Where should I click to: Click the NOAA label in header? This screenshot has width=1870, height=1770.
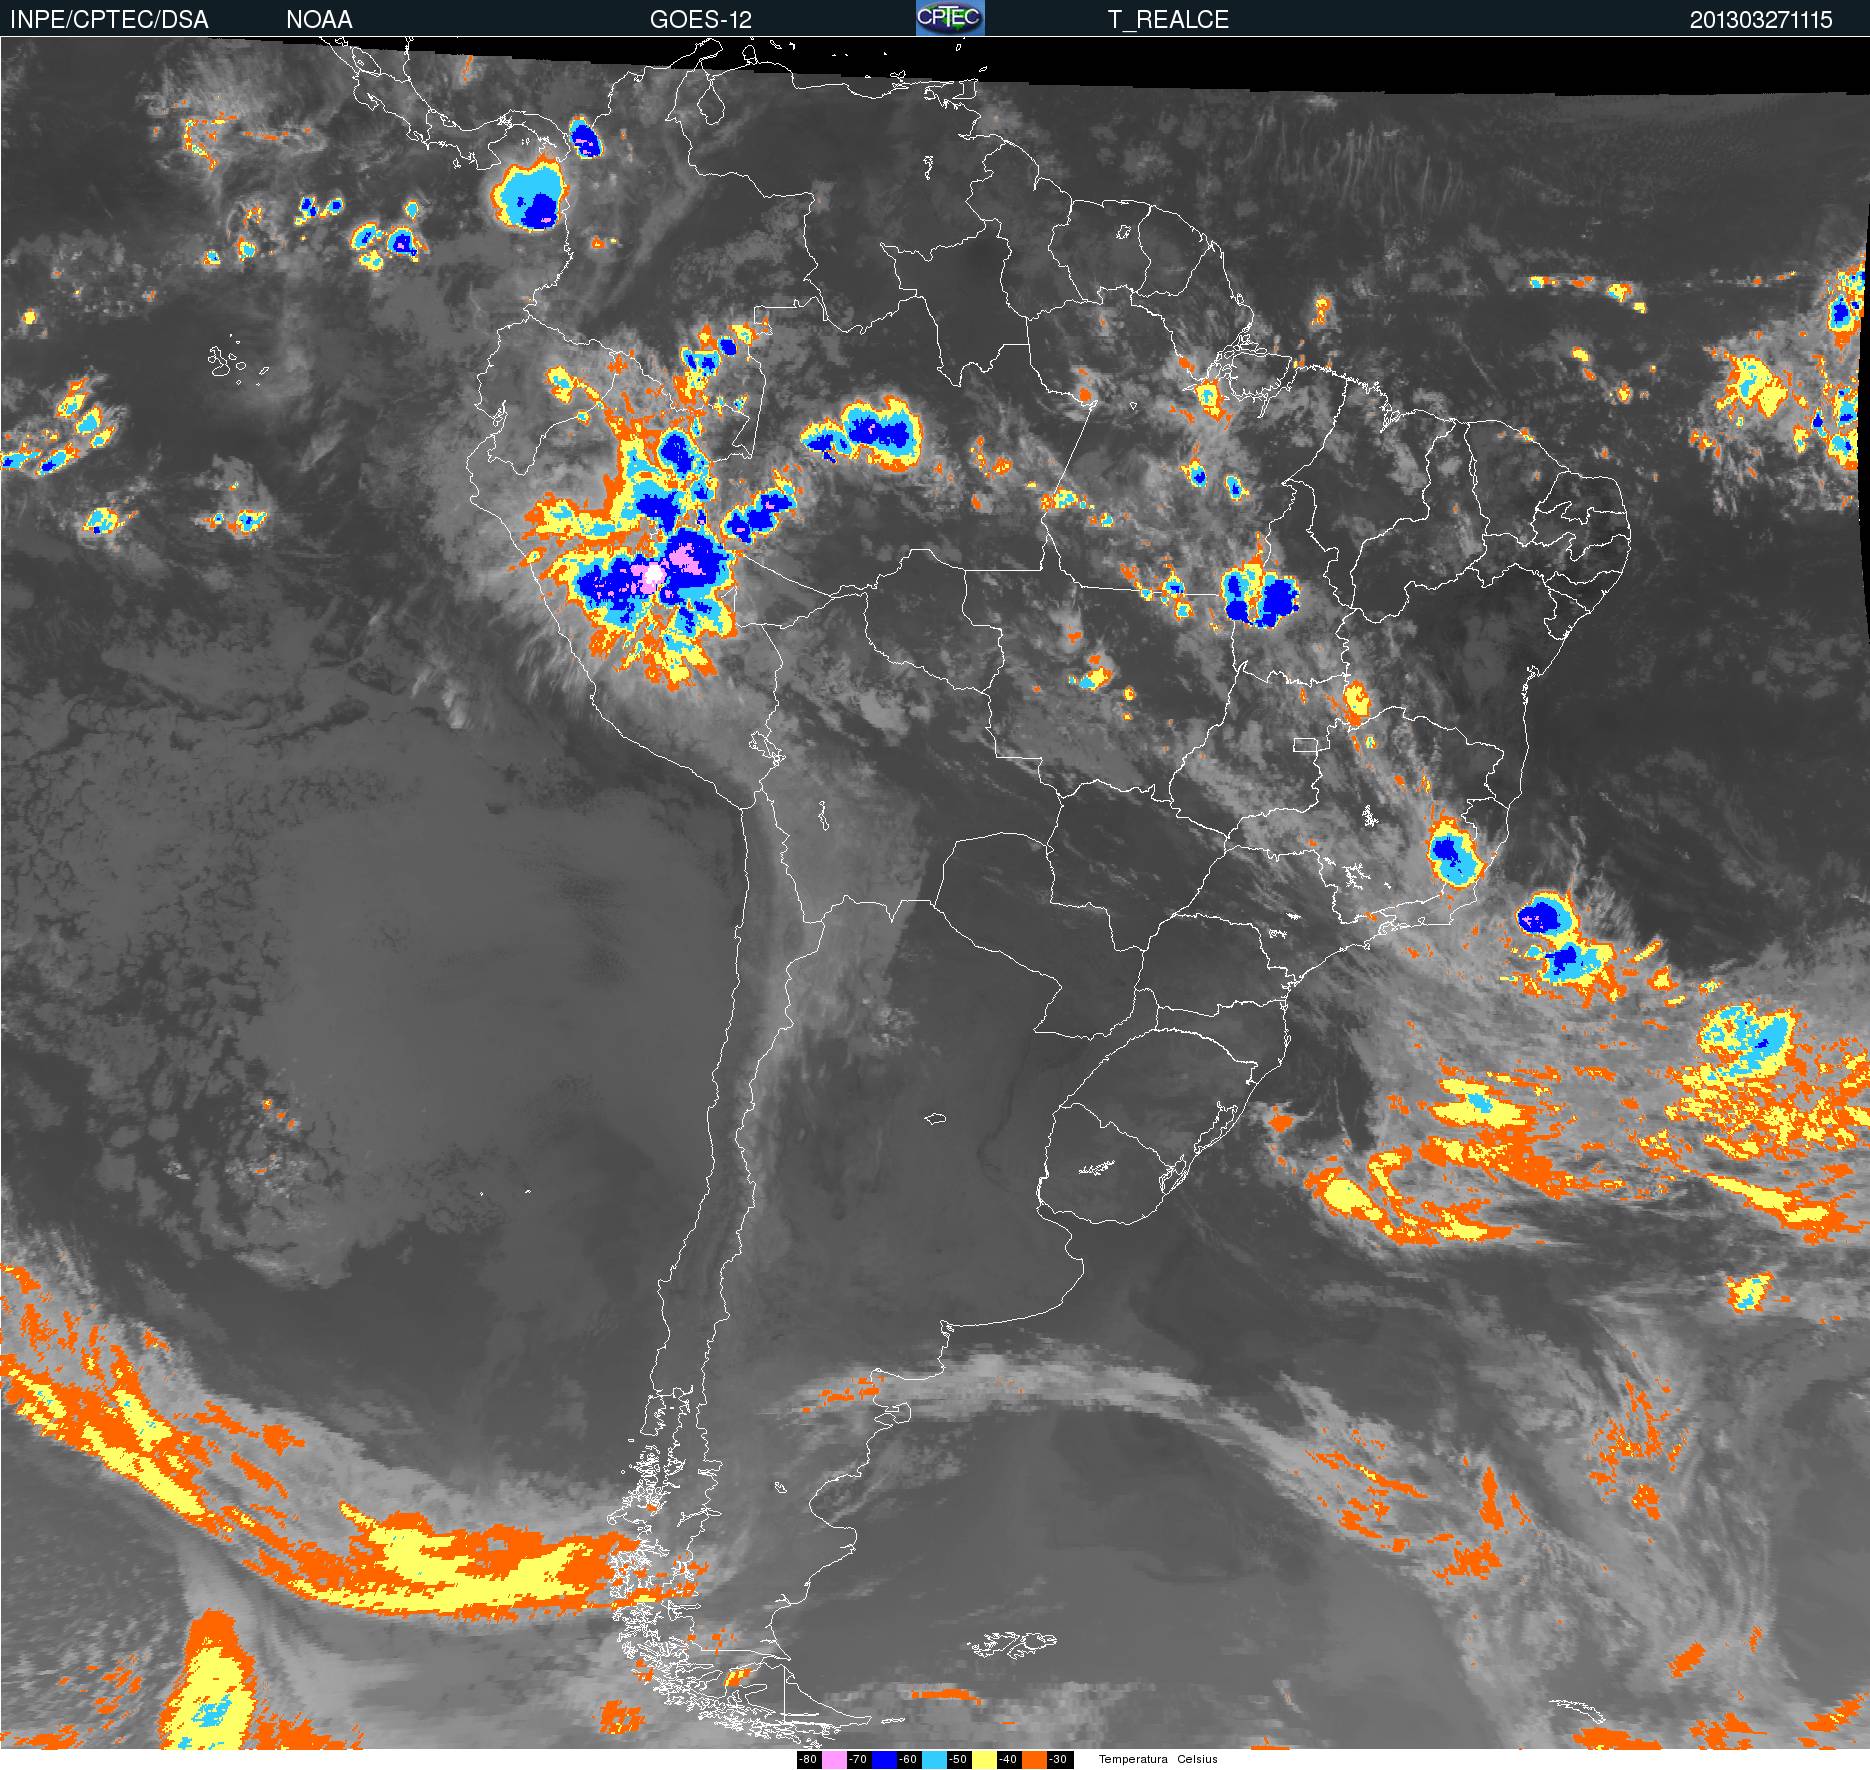click(319, 20)
